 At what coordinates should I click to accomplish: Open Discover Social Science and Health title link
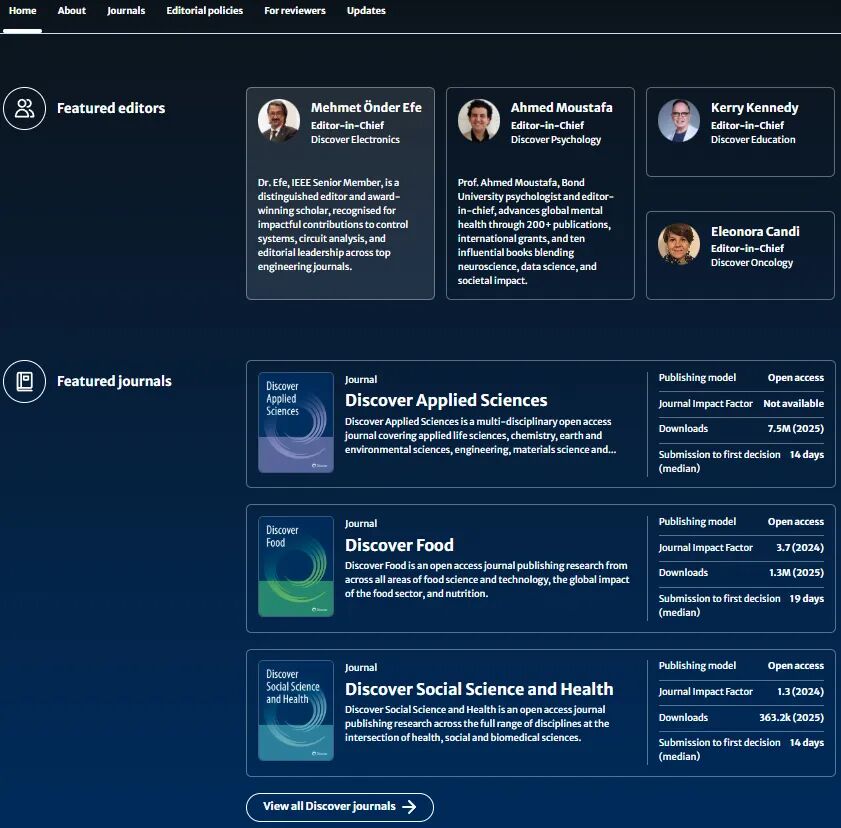(x=479, y=689)
